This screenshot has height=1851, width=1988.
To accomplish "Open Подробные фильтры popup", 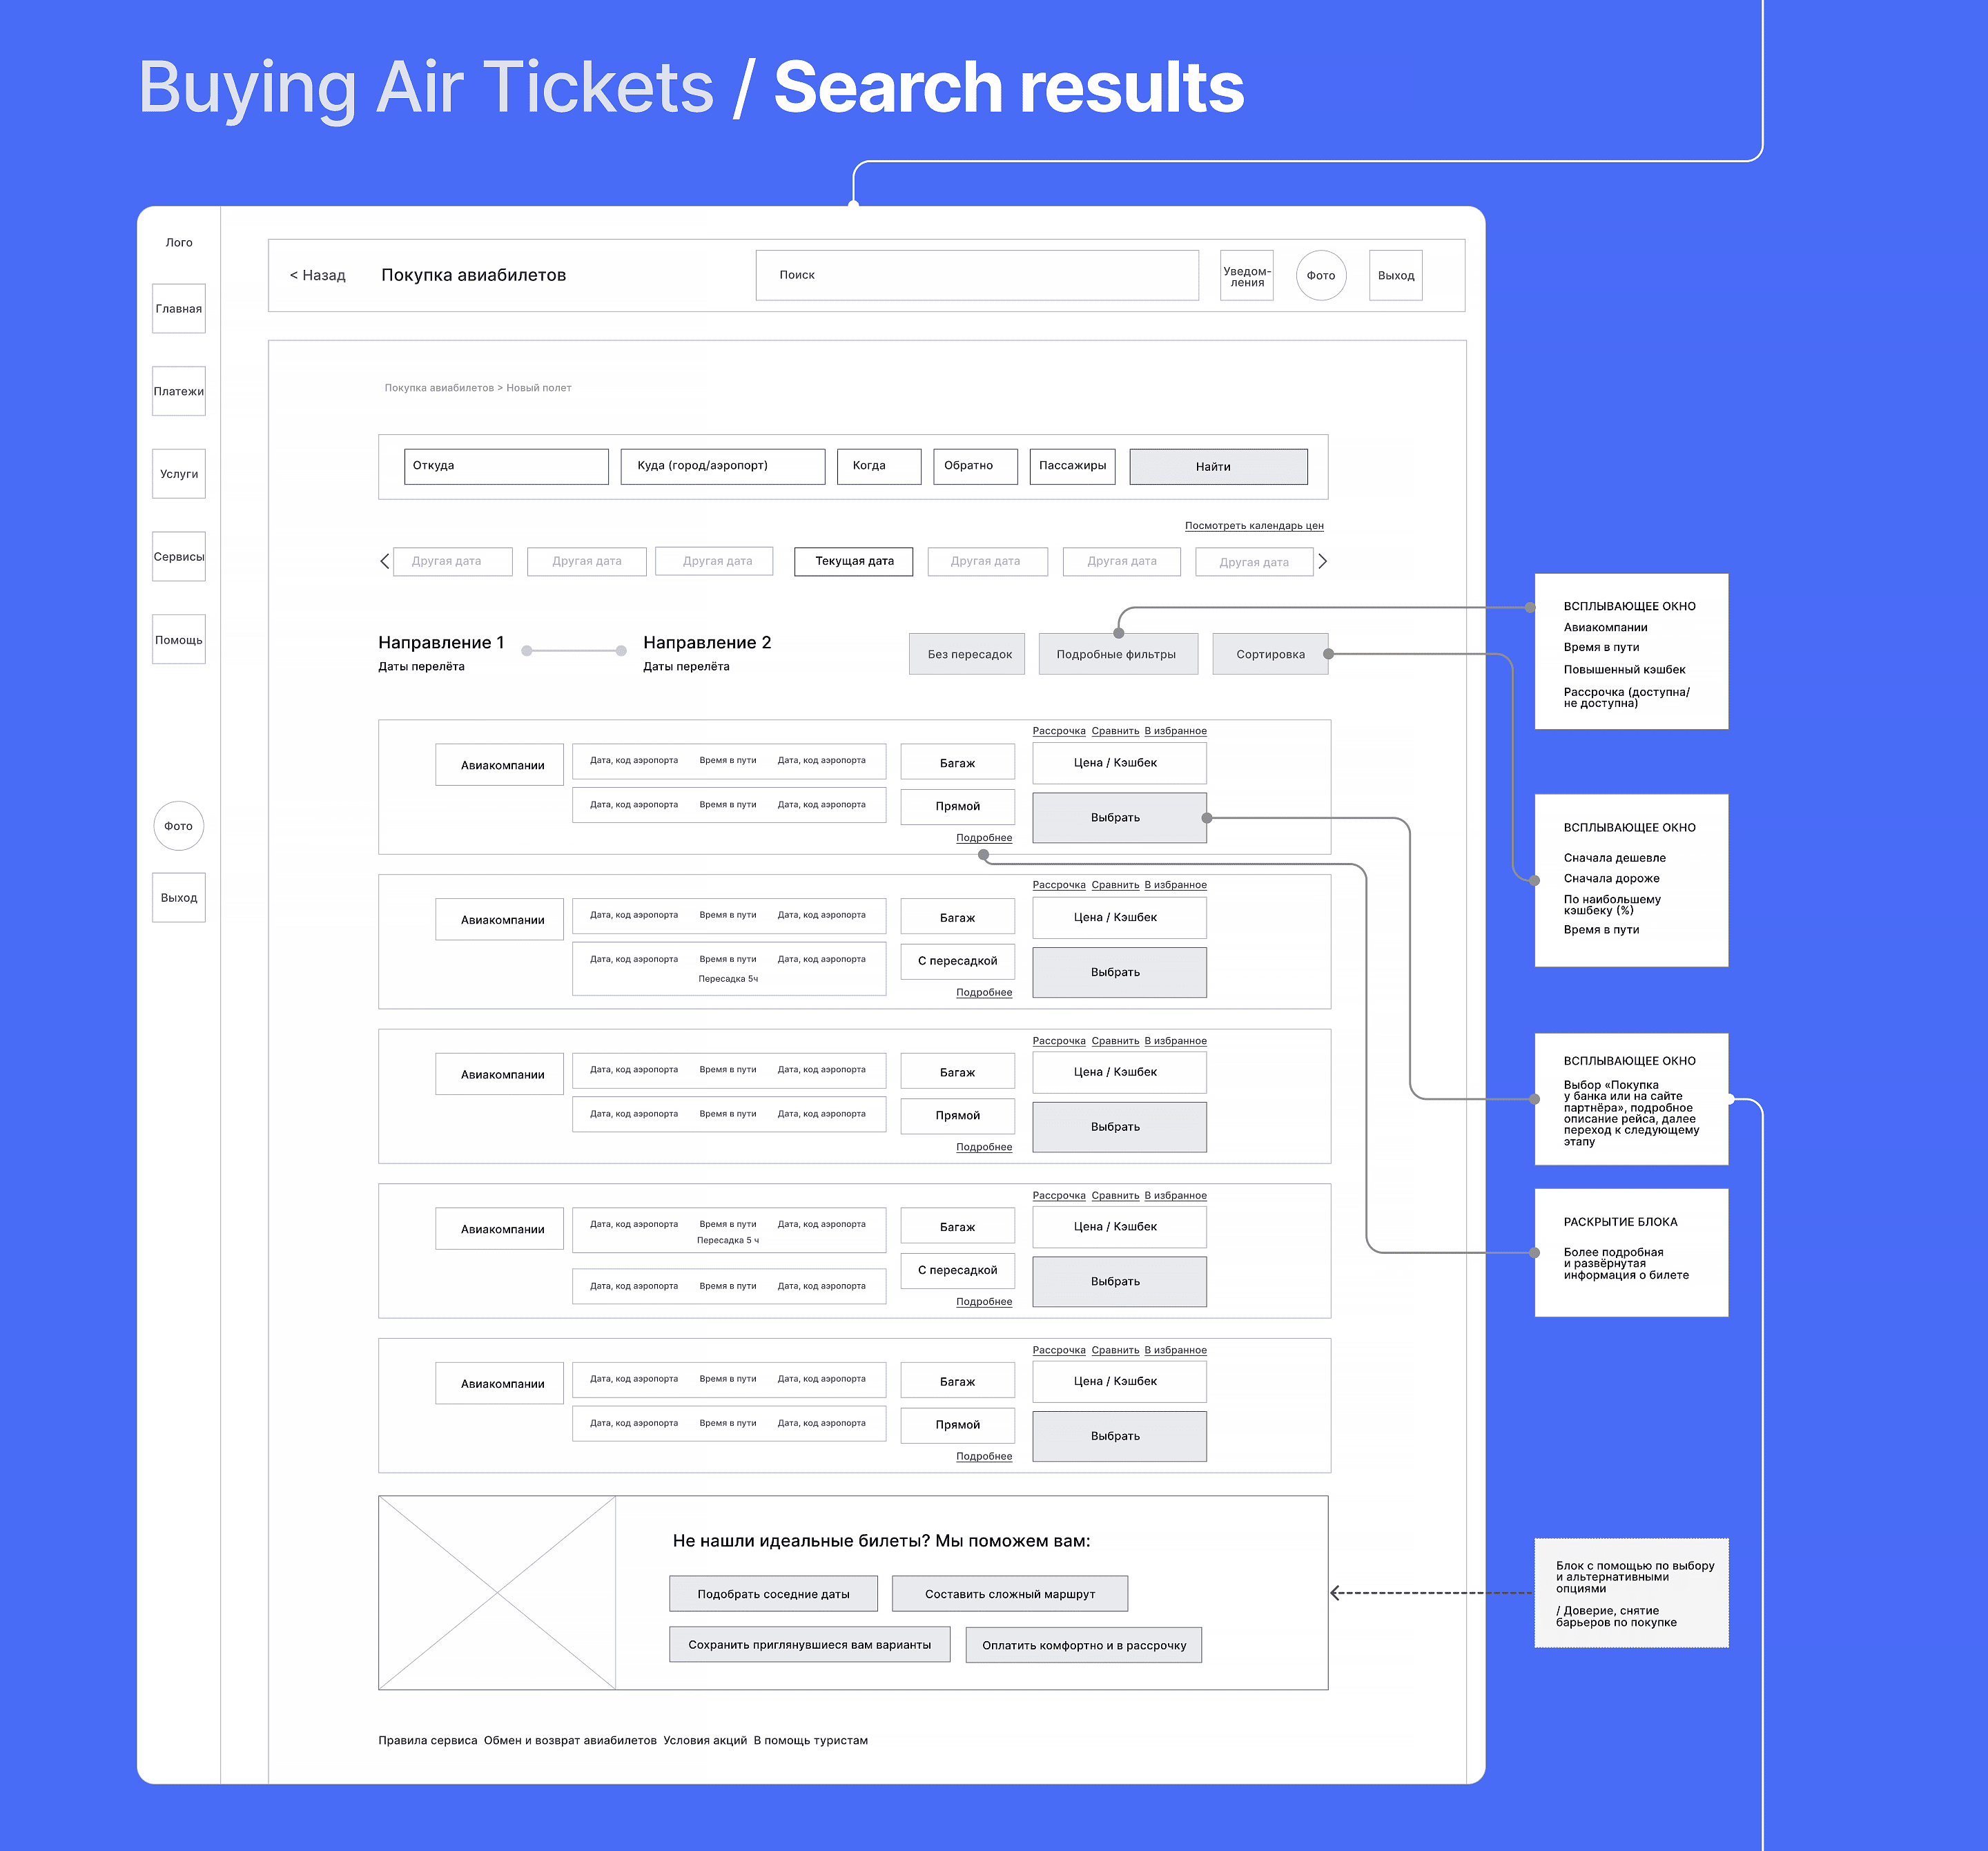I will click(x=1118, y=654).
